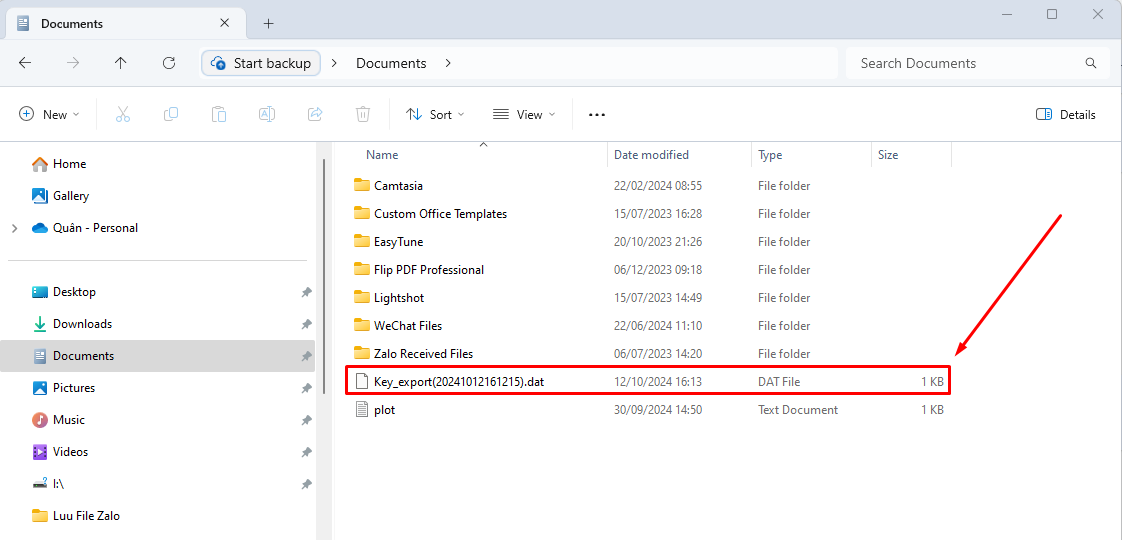The width and height of the screenshot is (1122, 540).
Task: Click the plot text document icon
Action: pos(362,410)
